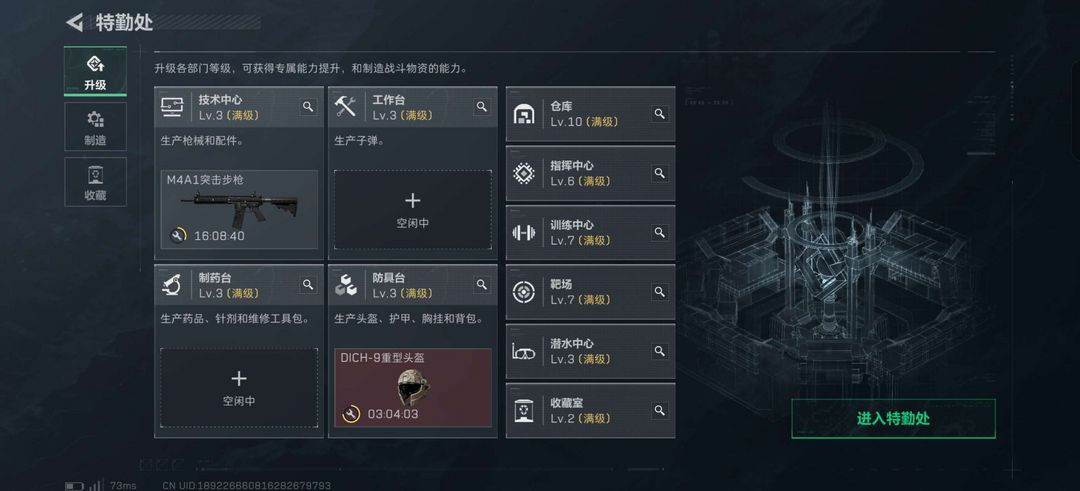Image resolution: width=1080 pixels, height=491 pixels.
Task: Switch to the 制造 tab
Action: [95, 127]
